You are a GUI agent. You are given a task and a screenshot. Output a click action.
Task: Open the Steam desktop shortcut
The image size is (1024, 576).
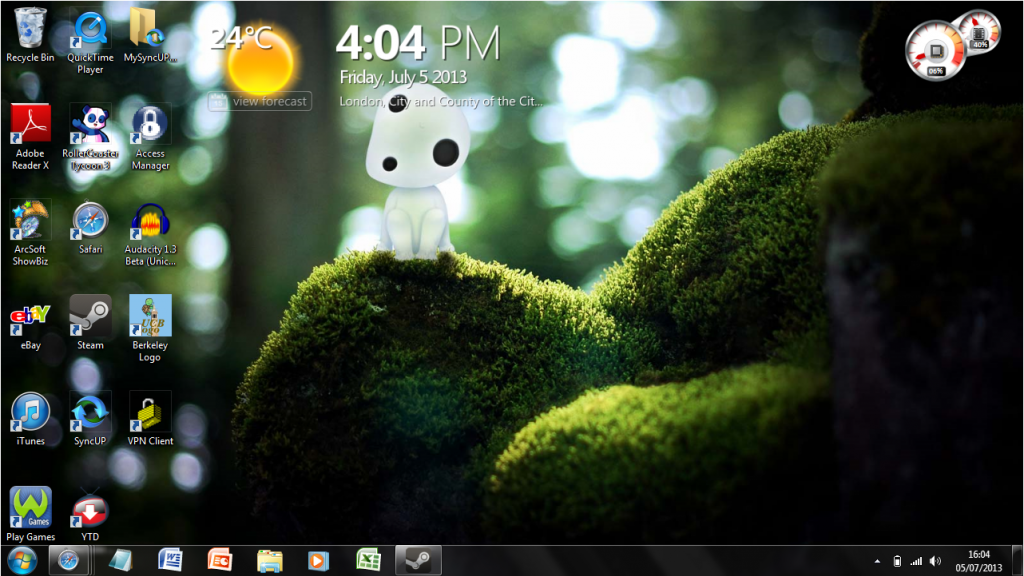click(90, 315)
